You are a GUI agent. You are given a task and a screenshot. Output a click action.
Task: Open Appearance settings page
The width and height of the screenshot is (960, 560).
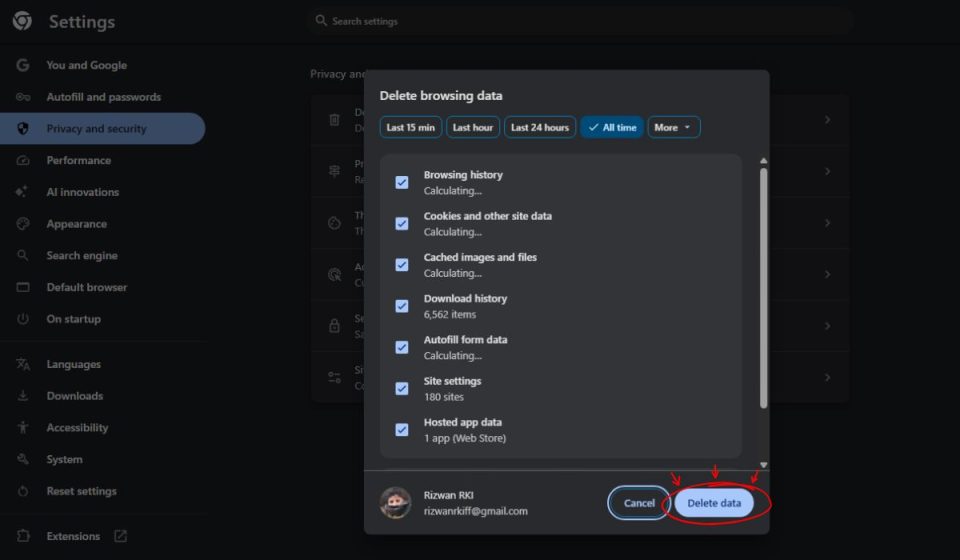tap(77, 224)
